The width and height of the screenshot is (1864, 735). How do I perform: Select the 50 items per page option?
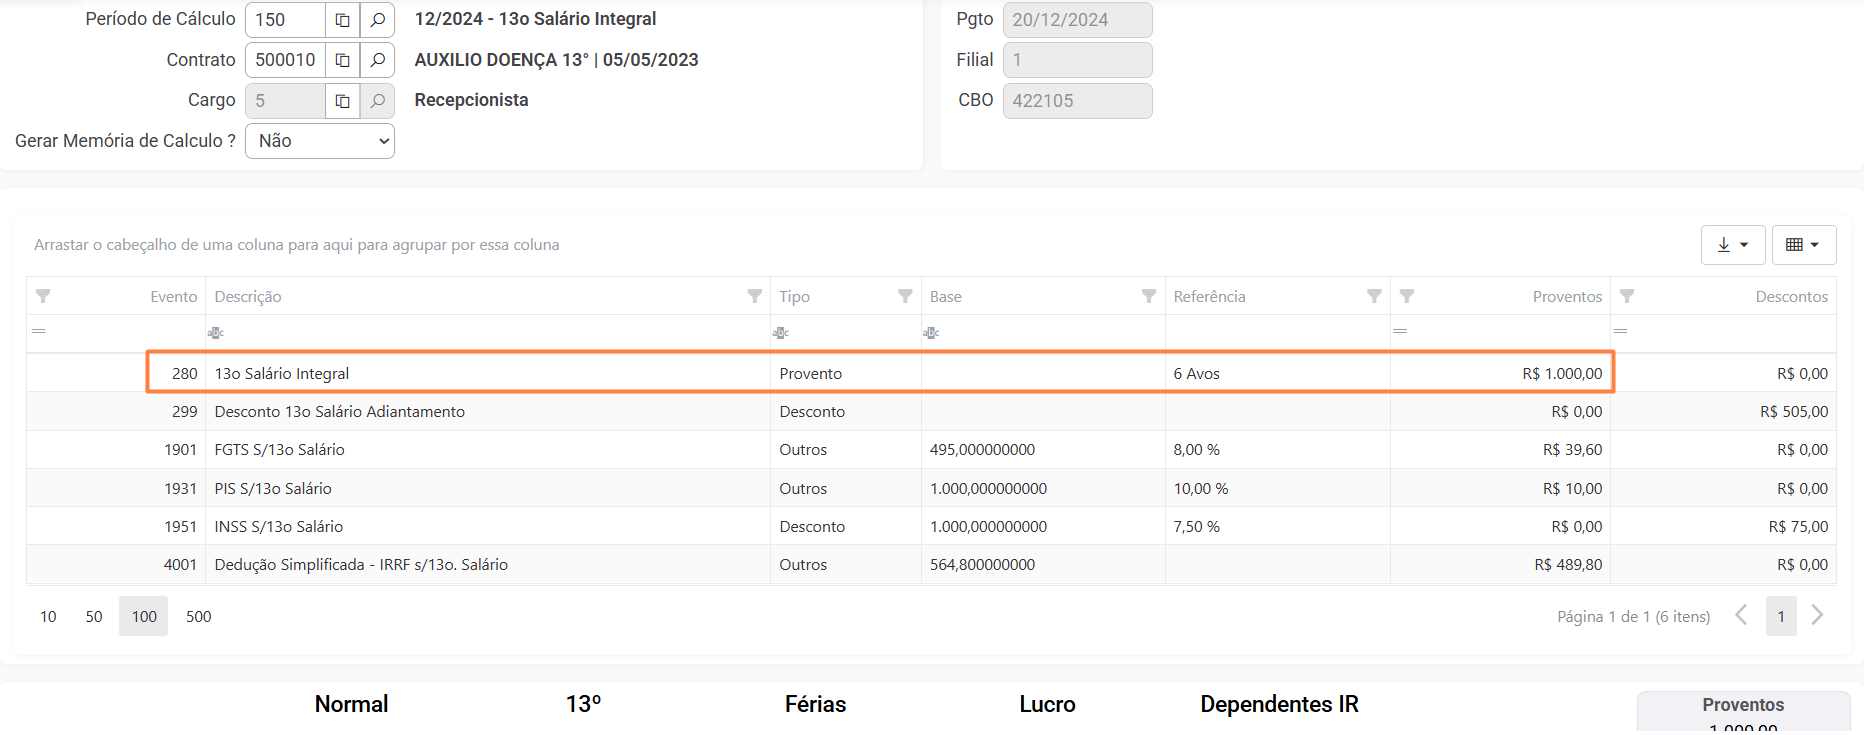pos(94,617)
